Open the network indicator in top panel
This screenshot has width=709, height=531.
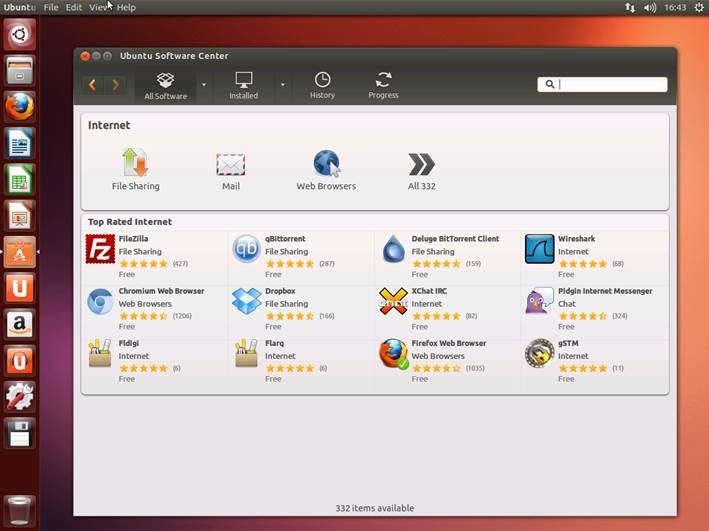(x=630, y=7)
